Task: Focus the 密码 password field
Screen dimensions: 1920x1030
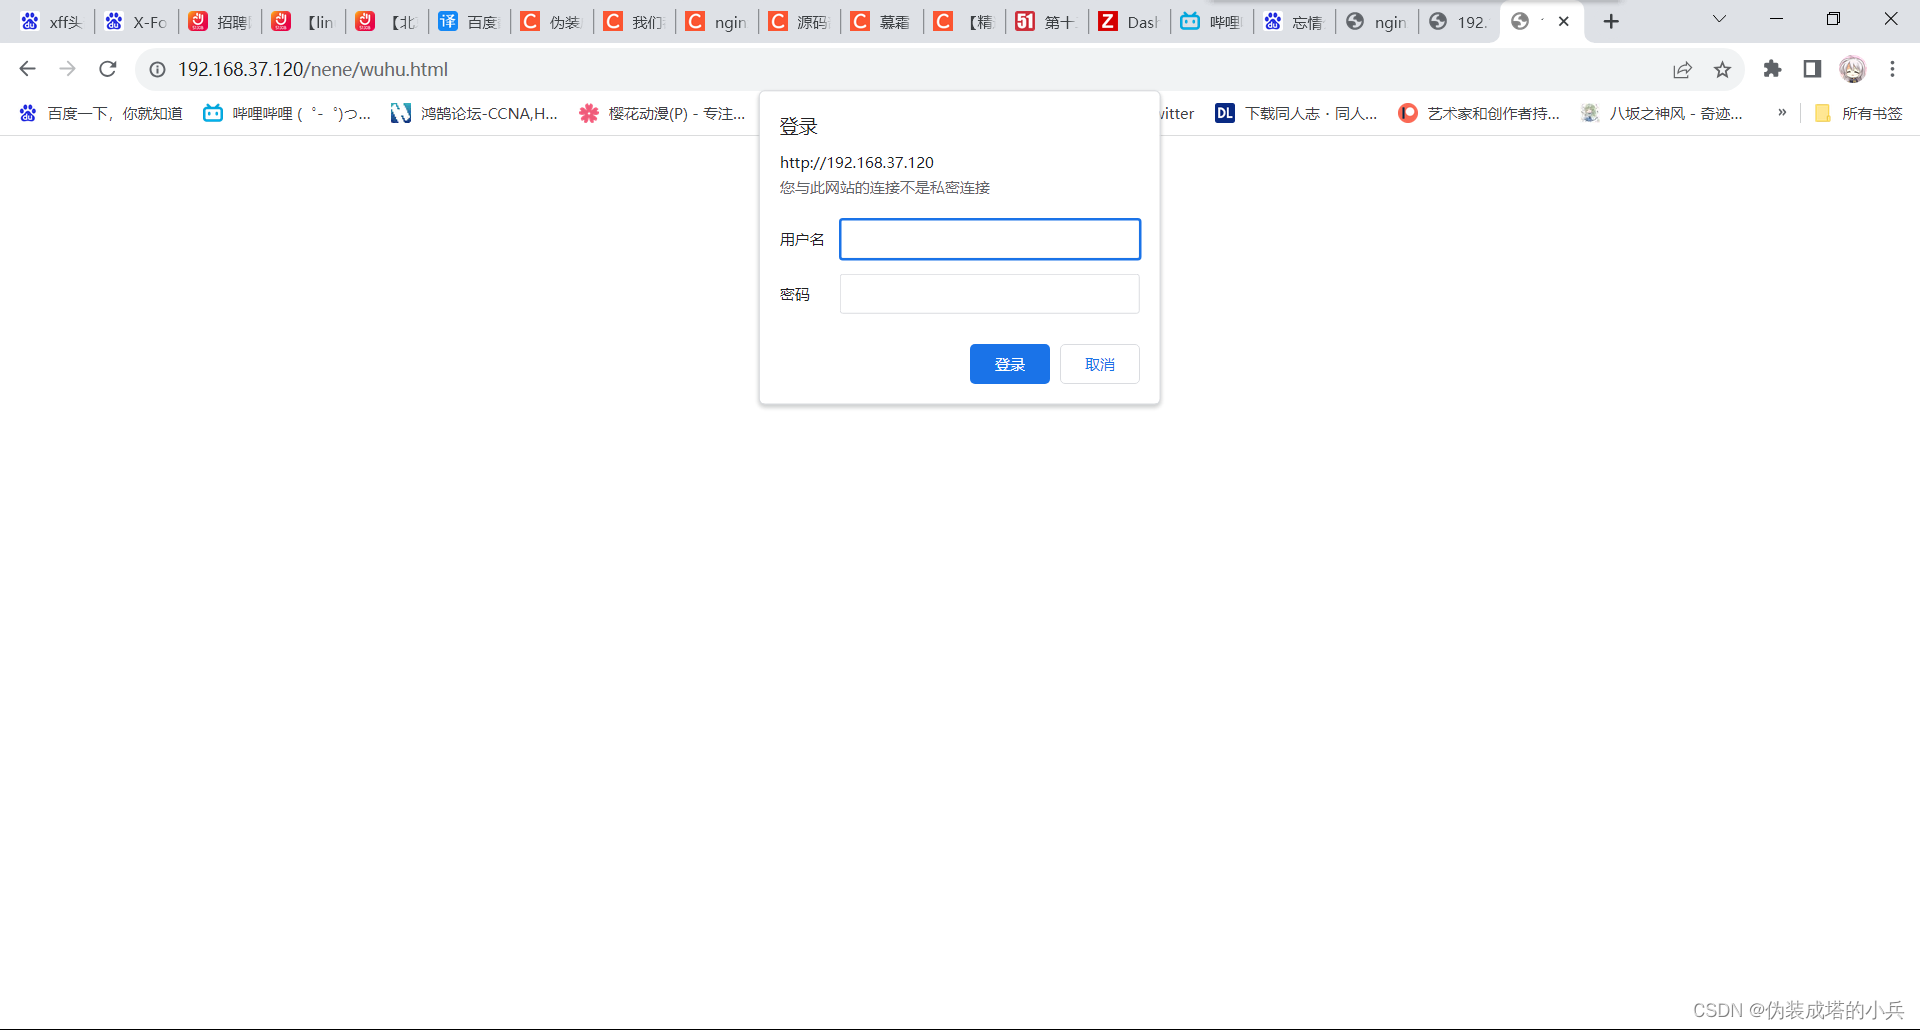Action: tap(990, 294)
